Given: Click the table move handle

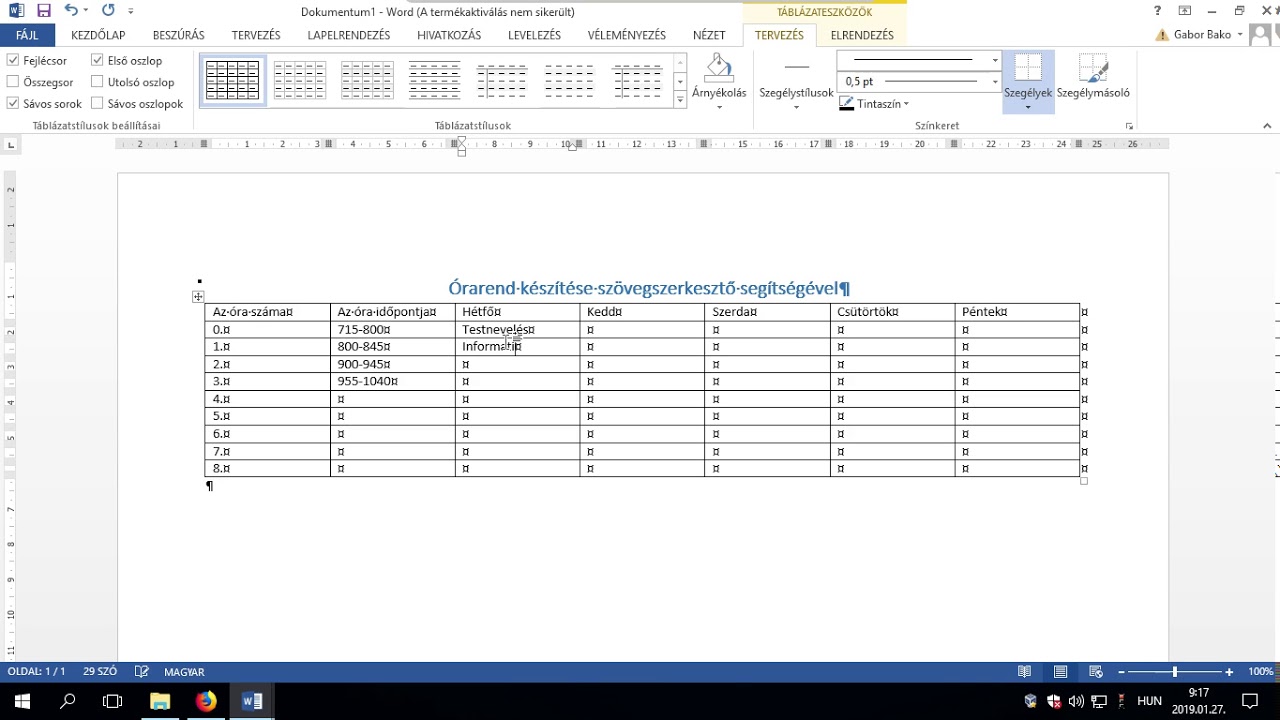Looking at the screenshot, I should [x=198, y=297].
